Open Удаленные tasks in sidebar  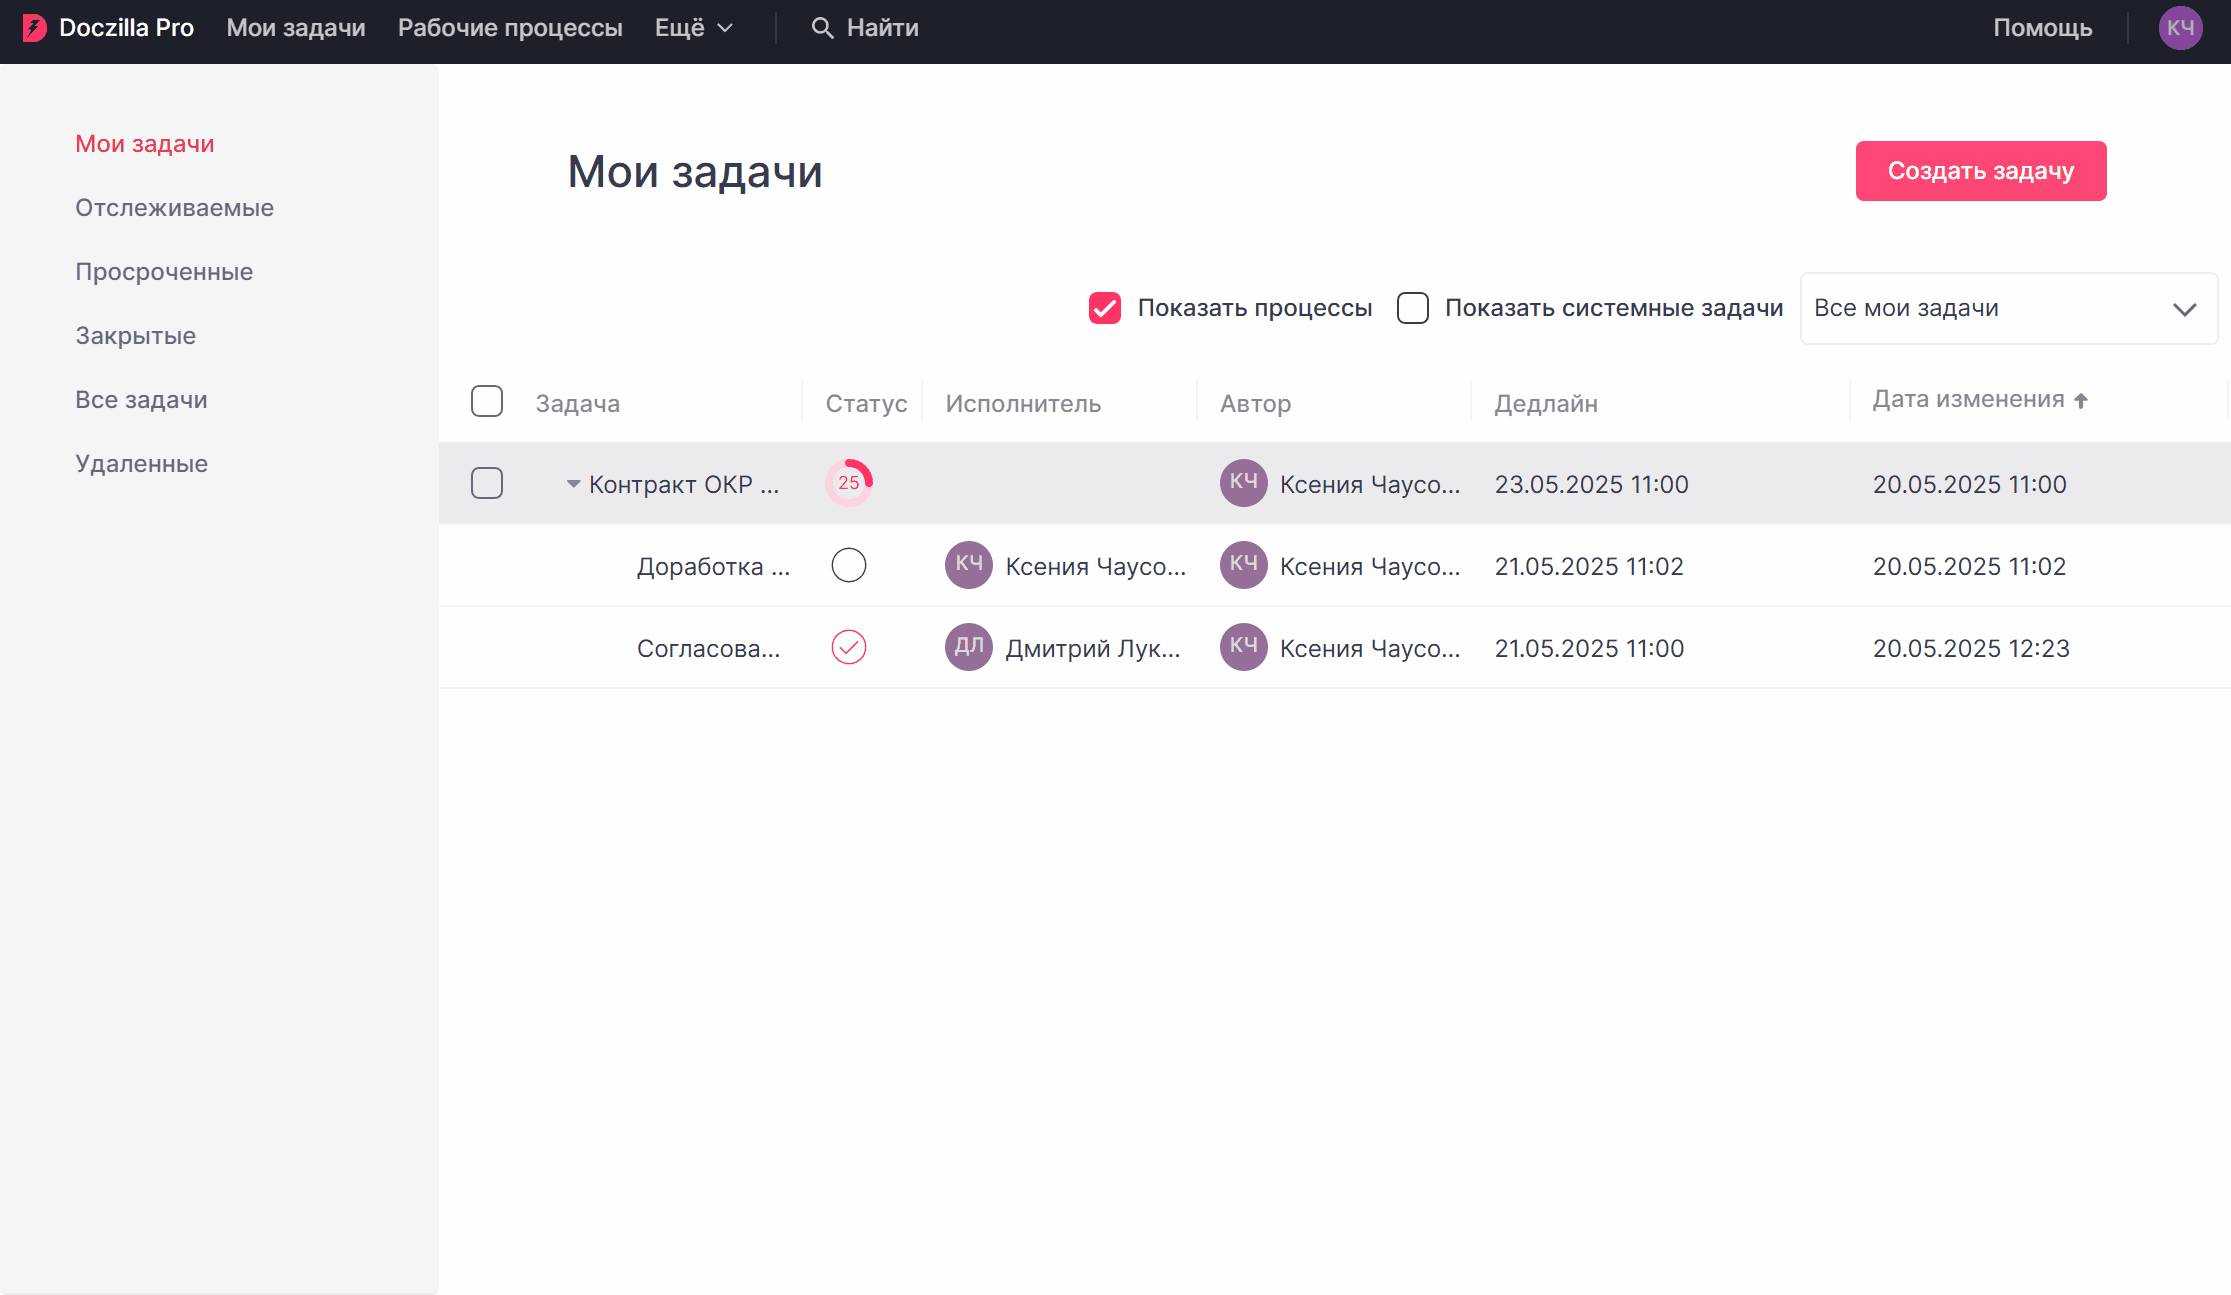click(142, 464)
